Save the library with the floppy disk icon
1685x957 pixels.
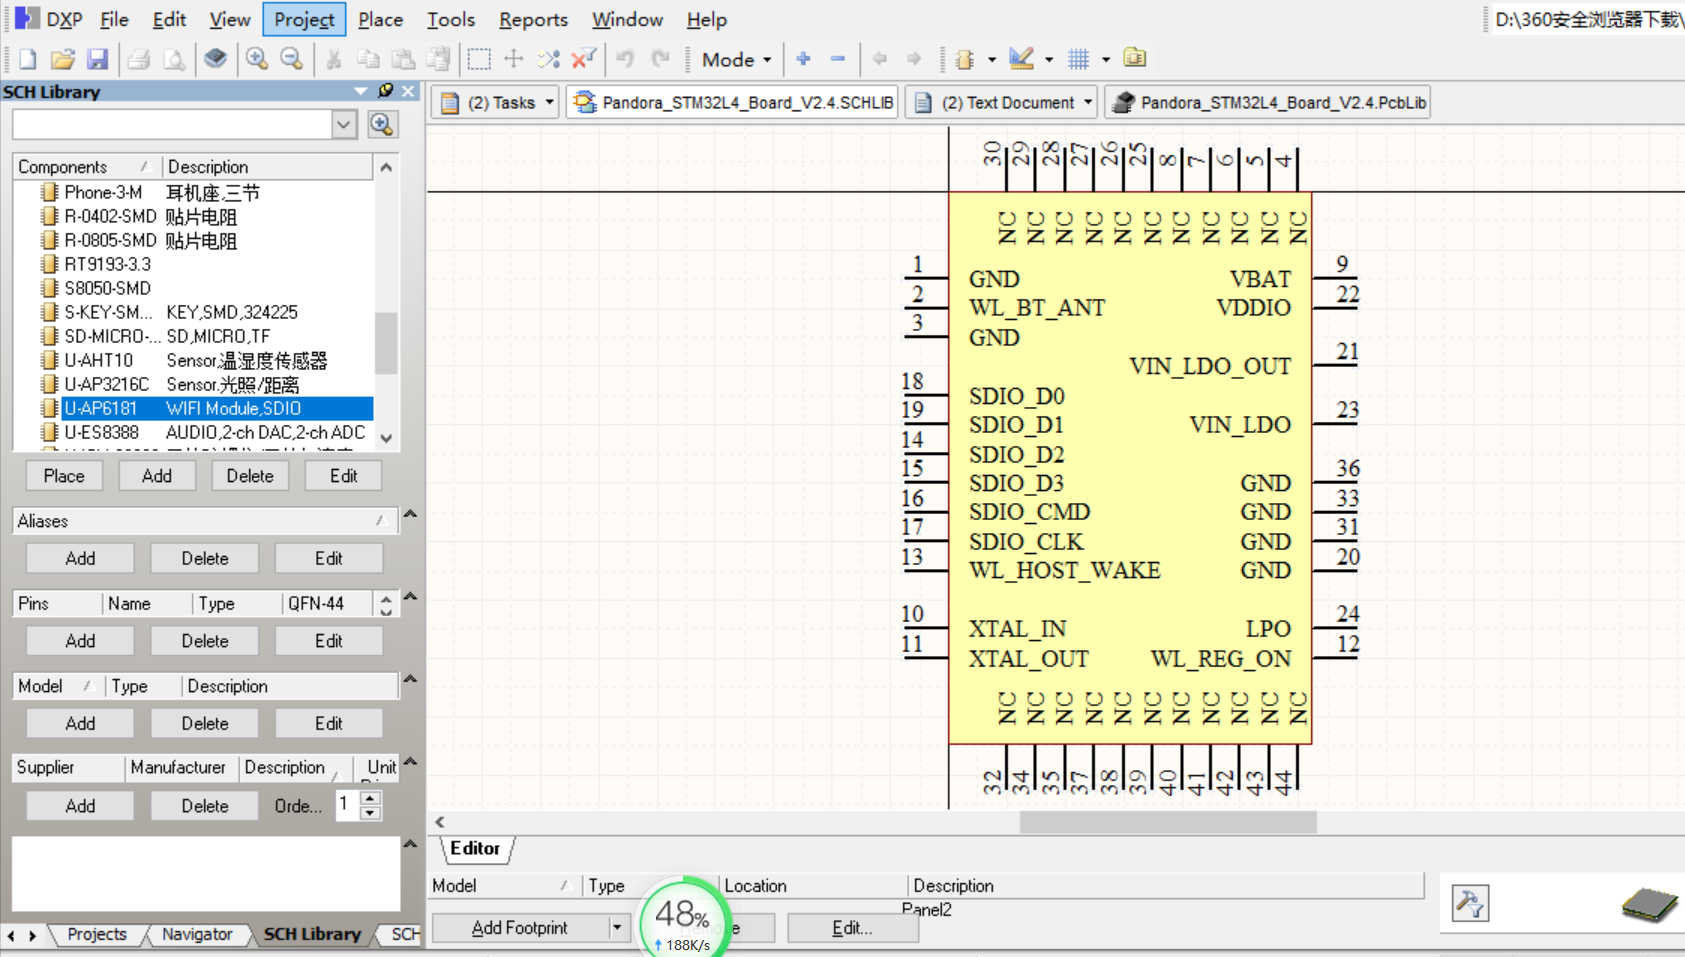pos(97,59)
